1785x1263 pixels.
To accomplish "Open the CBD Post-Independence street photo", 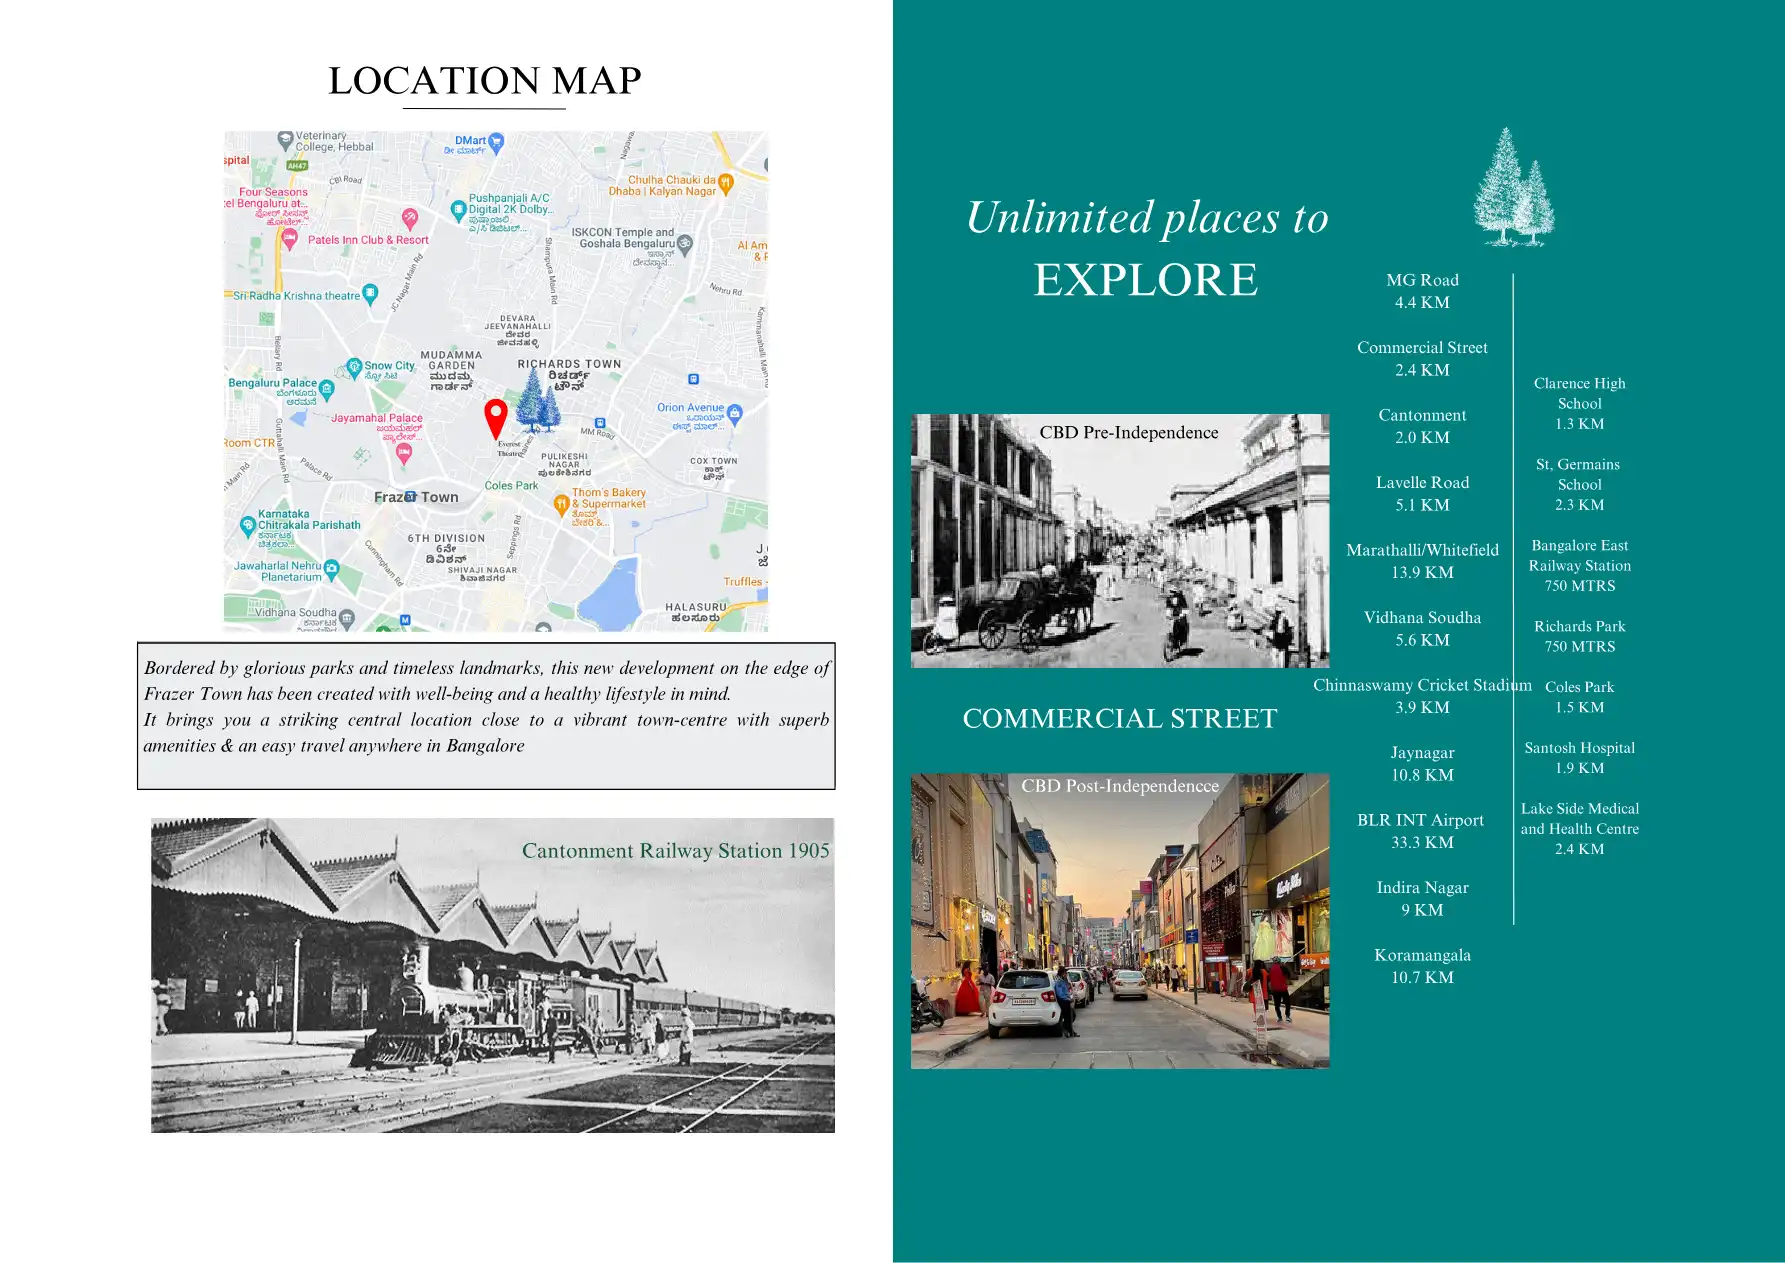I will tap(1119, 920).
